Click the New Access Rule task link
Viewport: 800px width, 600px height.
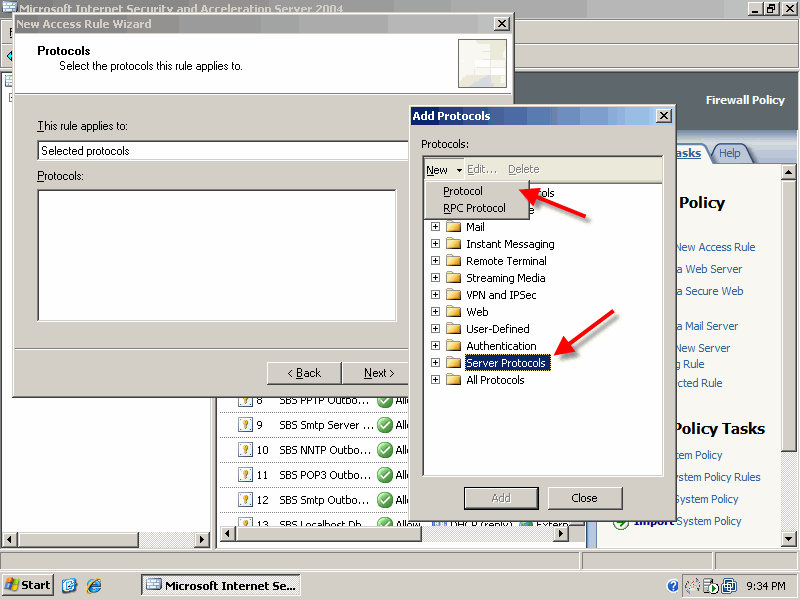(715, 247)
